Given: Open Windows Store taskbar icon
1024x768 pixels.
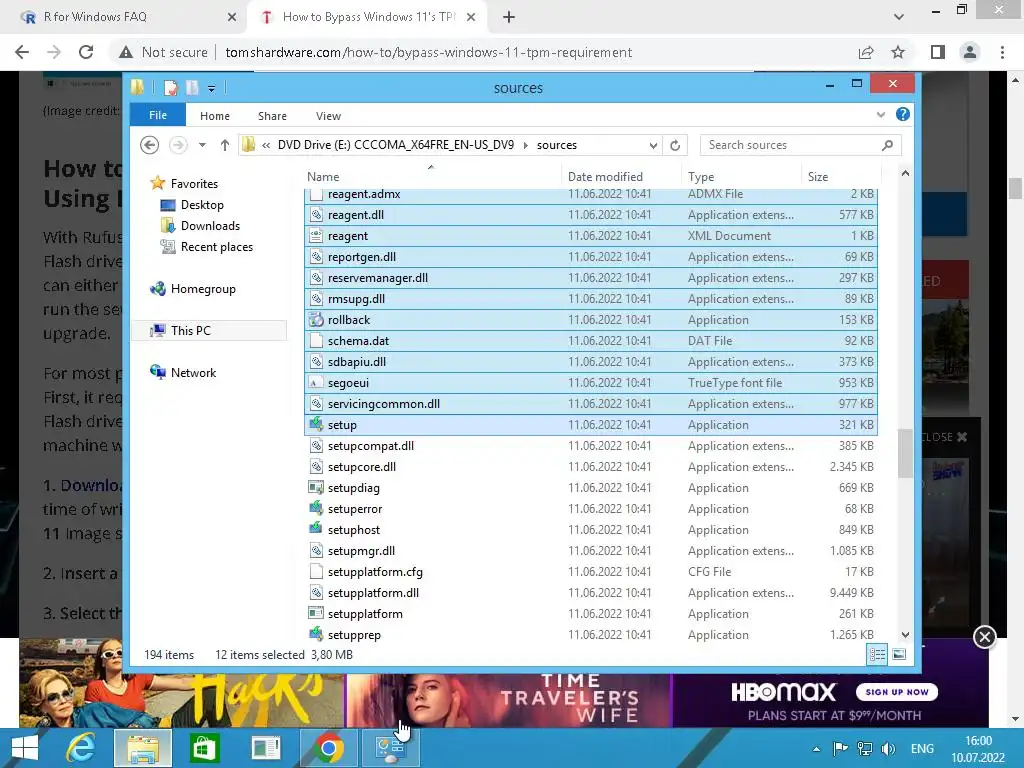Looking at the screenshot, I should (204, 748).
